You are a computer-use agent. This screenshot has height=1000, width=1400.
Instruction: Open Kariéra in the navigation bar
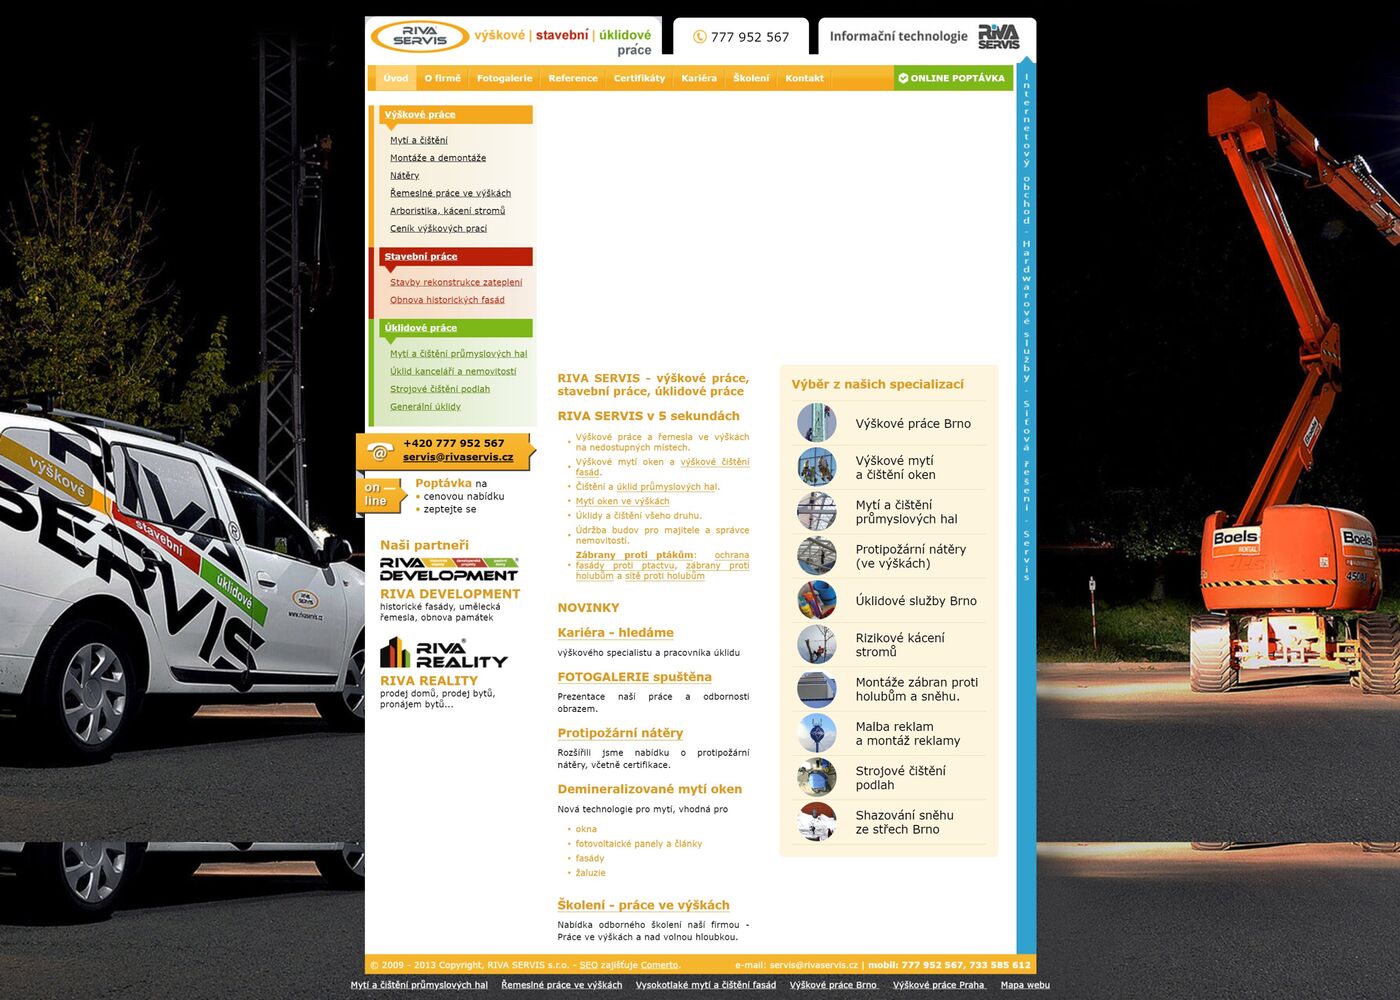(699, 78)
